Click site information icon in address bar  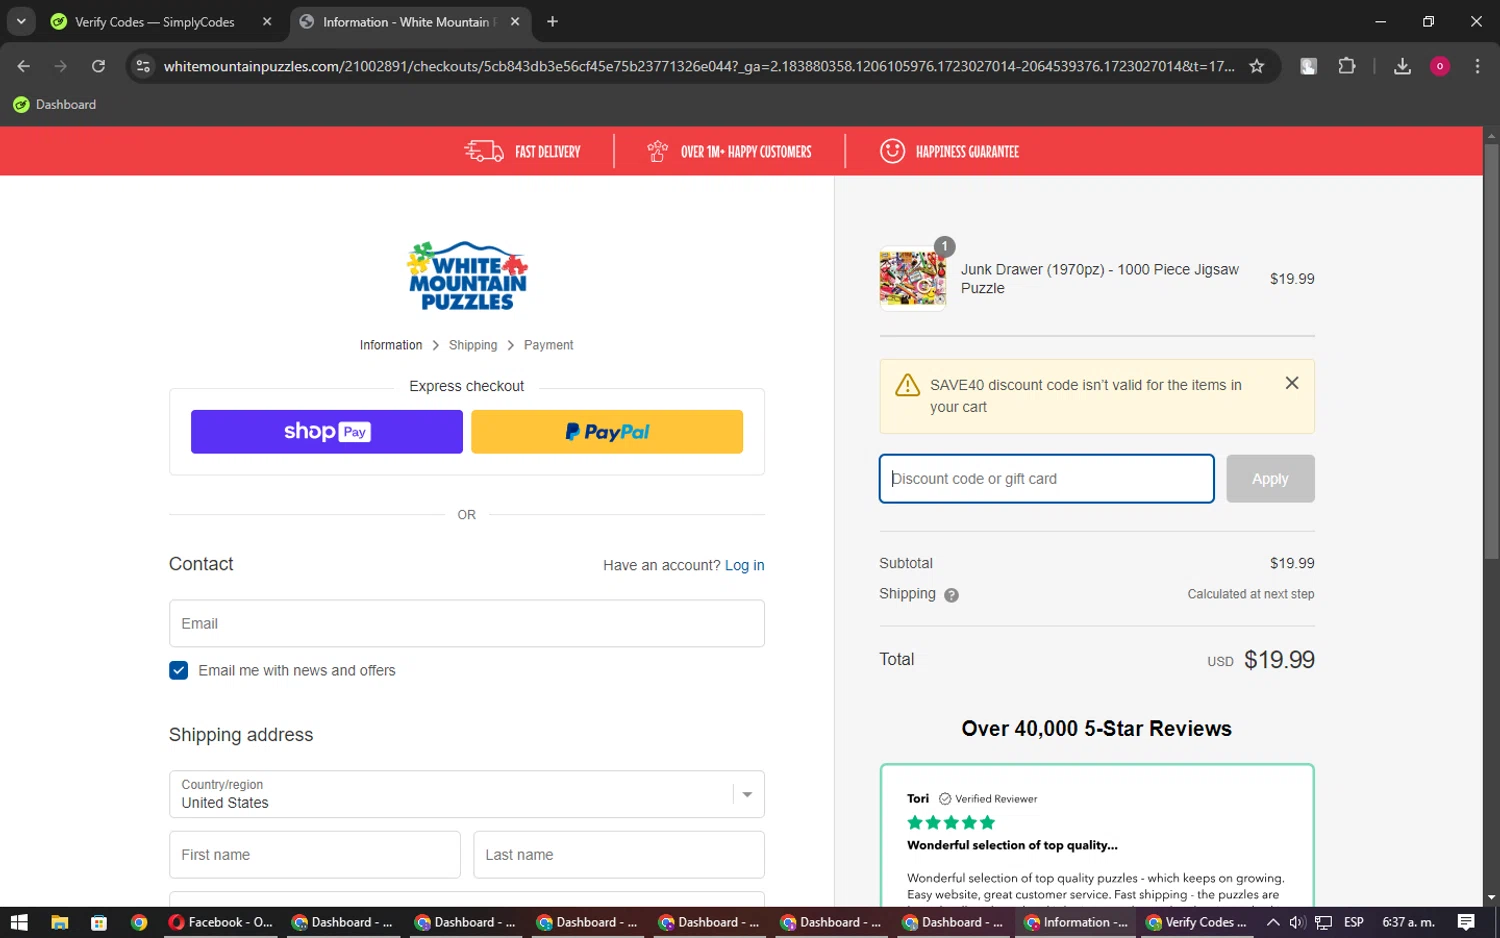(x=143, y=66)
